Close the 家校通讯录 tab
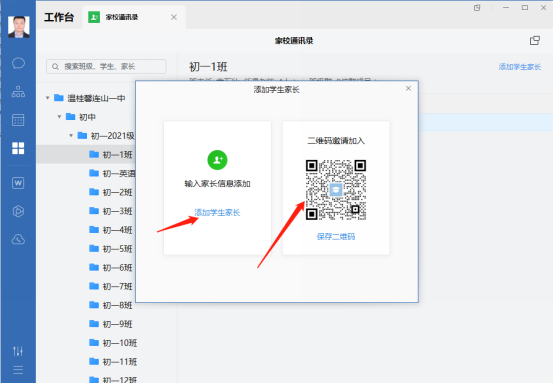The image size is (554, 383). point(174,17)
